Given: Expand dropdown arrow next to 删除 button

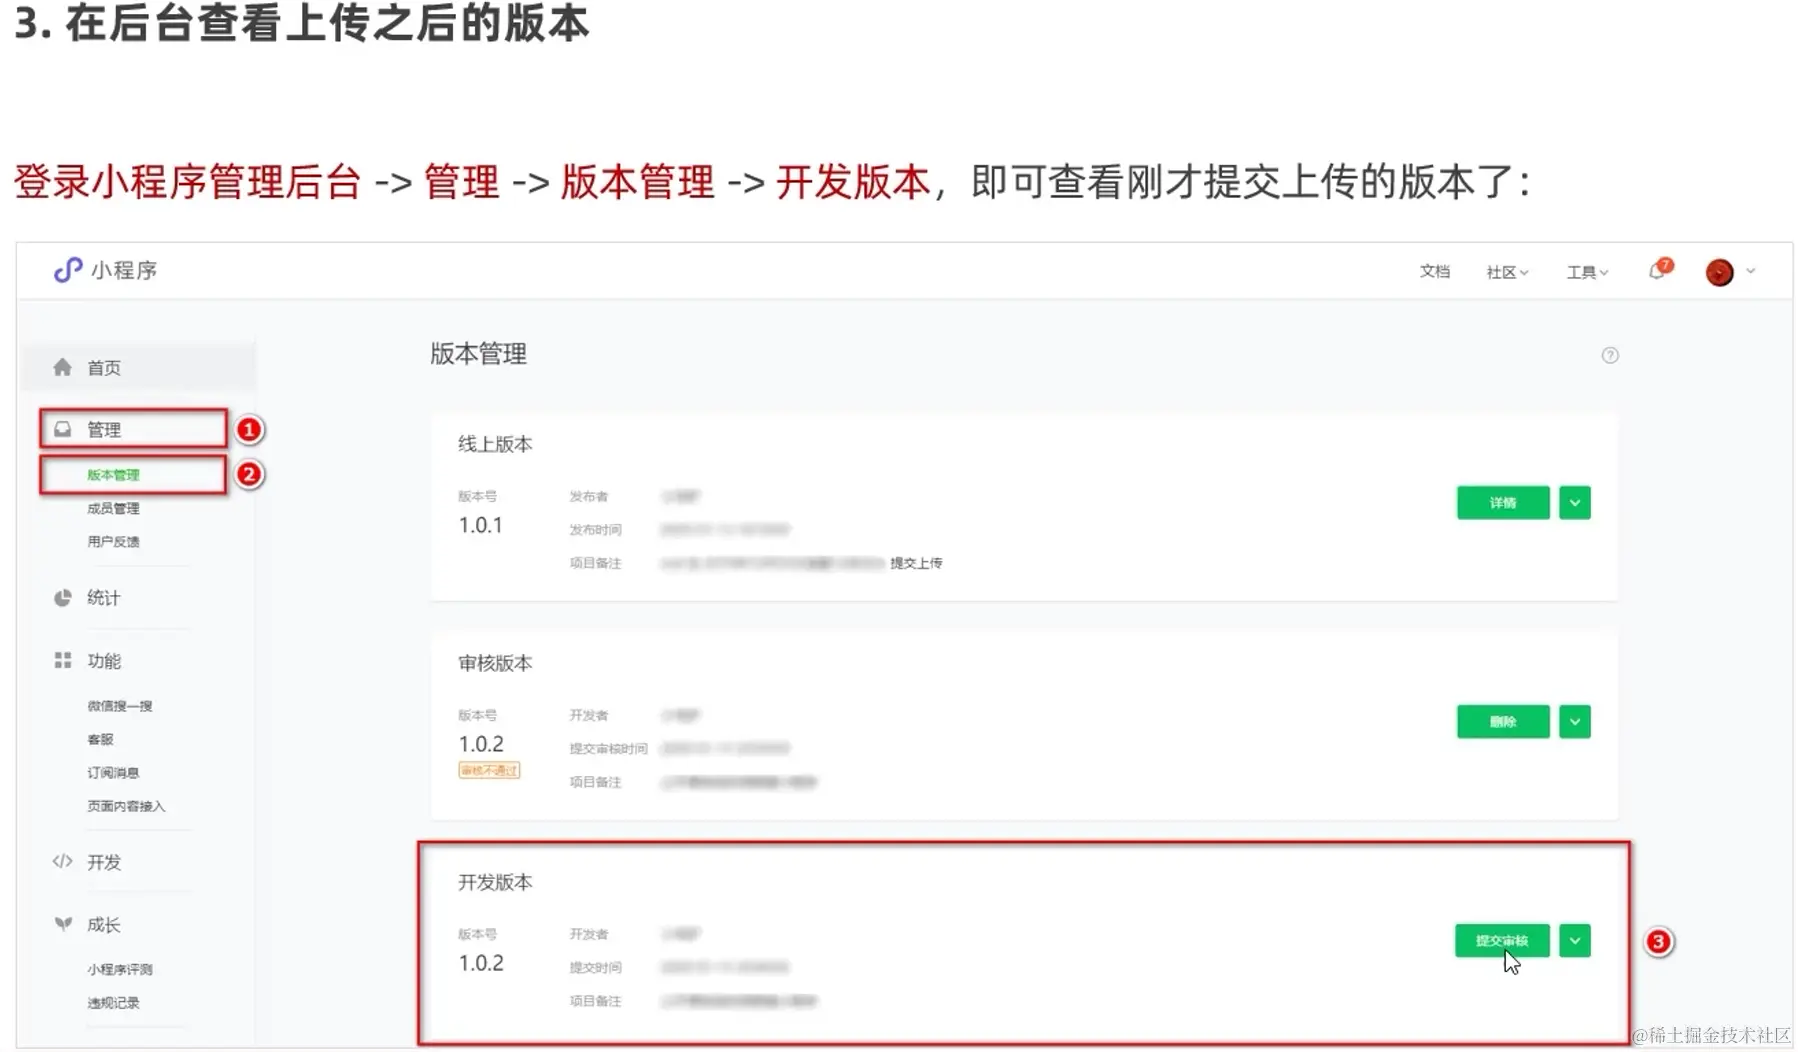Looking at the screenshot, I should (1575, 722).
